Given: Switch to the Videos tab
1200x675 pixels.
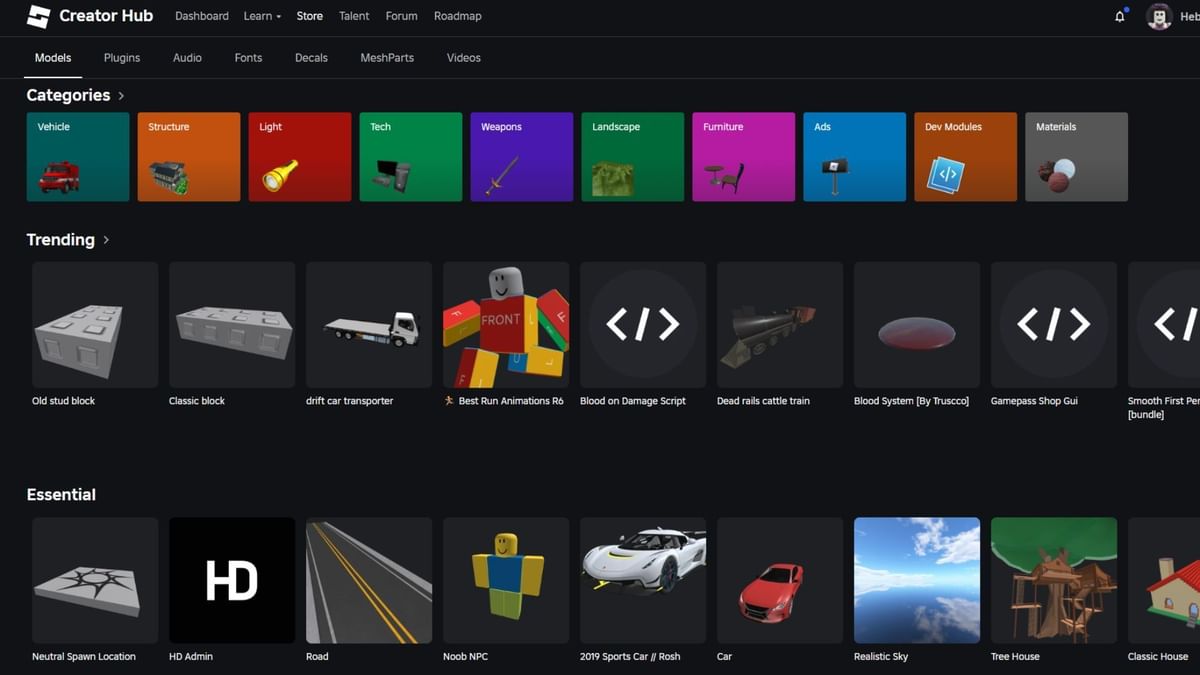Looking at the screenshot, I should coord(463,57).
